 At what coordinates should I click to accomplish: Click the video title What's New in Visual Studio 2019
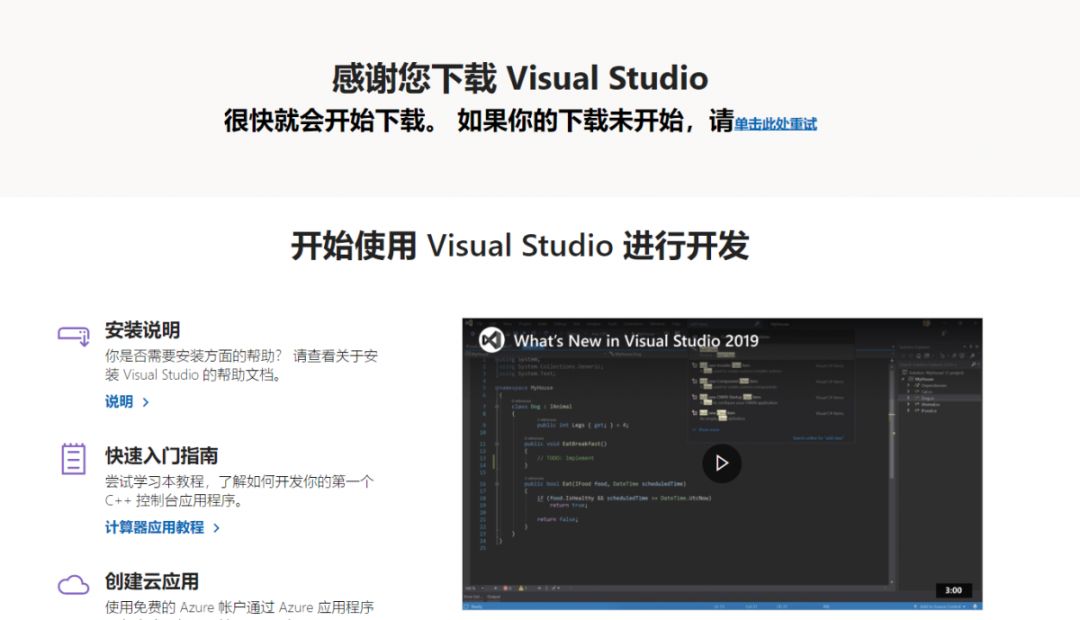[x=636, y=340]
